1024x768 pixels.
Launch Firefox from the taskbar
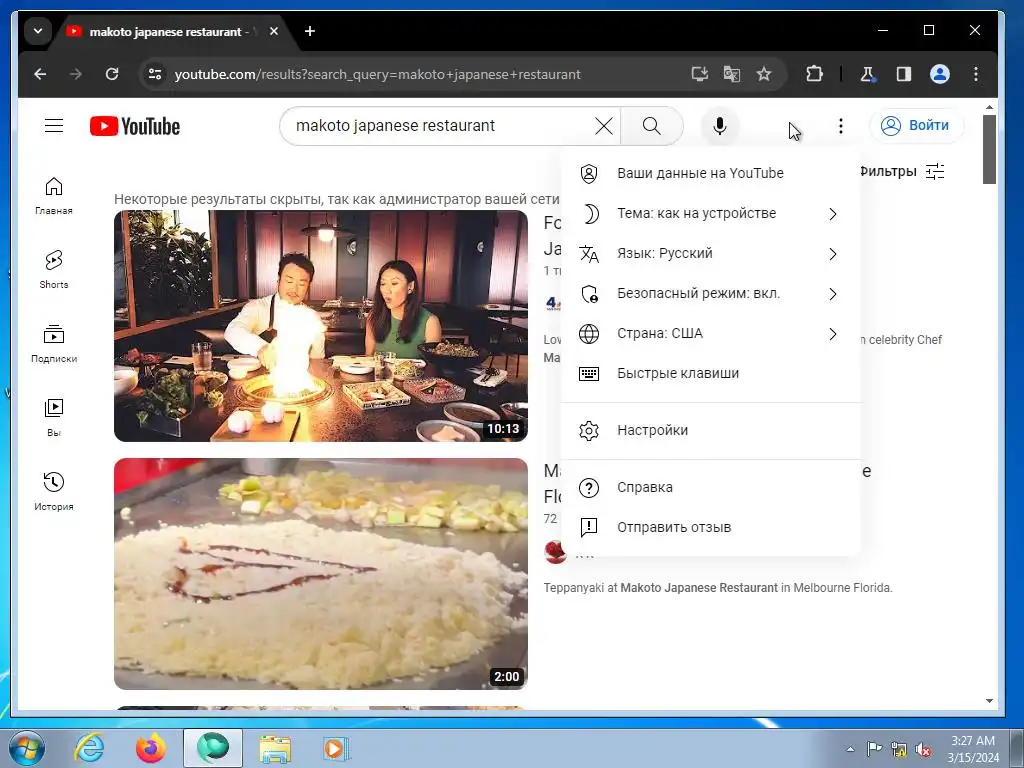pyautogui.click(x=151, y=748)
